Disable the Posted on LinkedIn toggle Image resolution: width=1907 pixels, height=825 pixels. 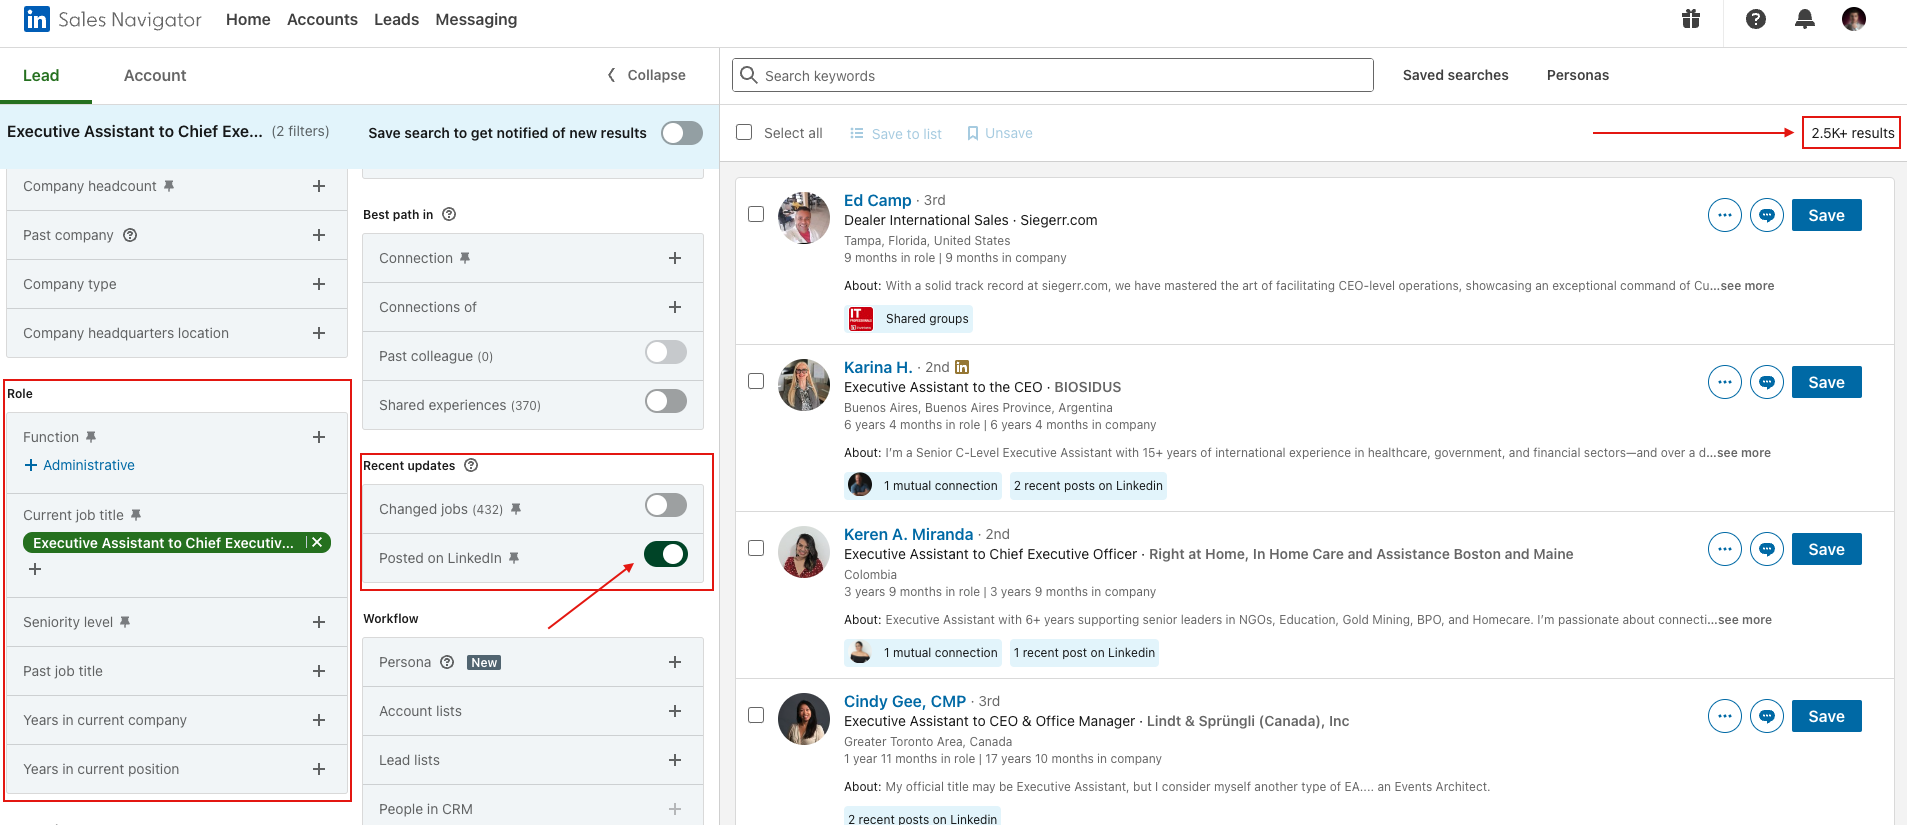pos(666,554)
